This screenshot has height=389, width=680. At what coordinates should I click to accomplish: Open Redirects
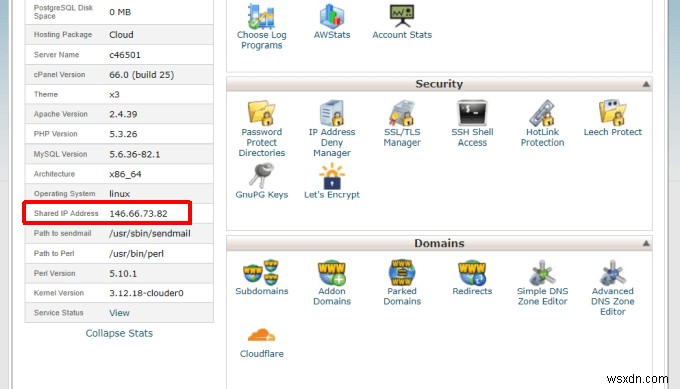472,278
